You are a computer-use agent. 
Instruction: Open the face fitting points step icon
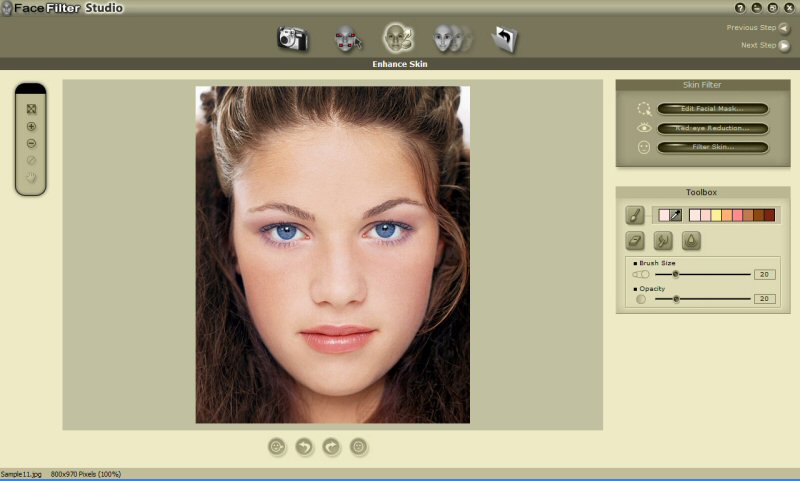click(347, 39)
